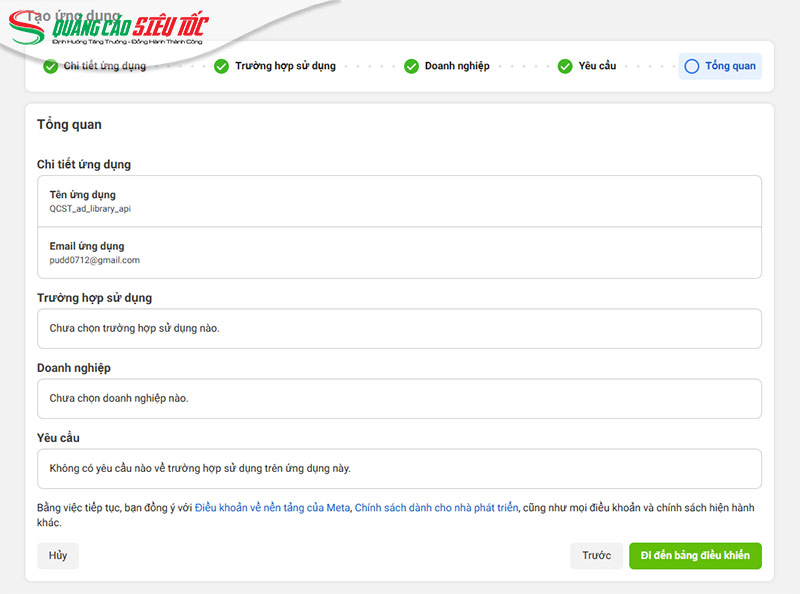The image size is (800, 594).
Task: Click the green checkmark beside Trường hợp sử dụng step
Action: [x=221, y=67]
